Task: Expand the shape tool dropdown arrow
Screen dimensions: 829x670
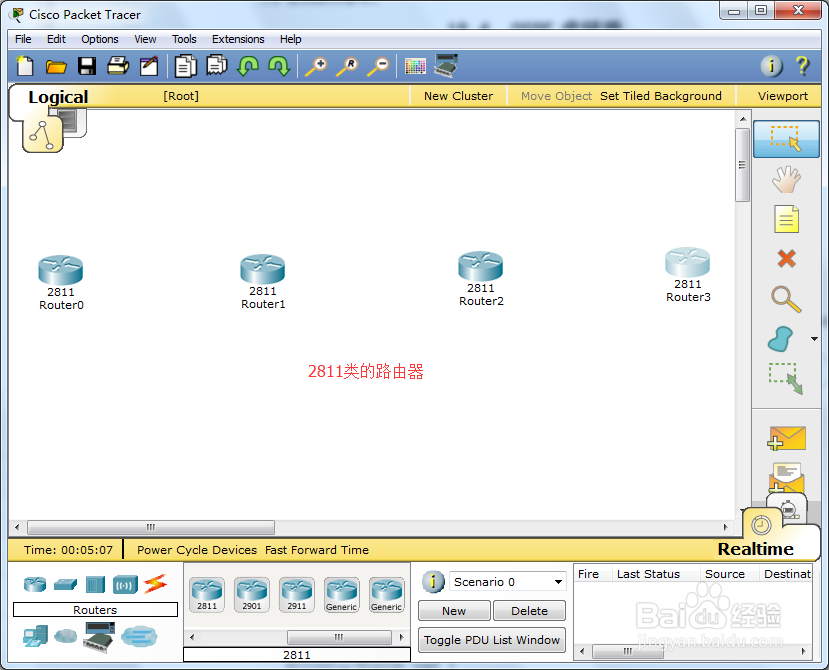Action: (814, 339)
